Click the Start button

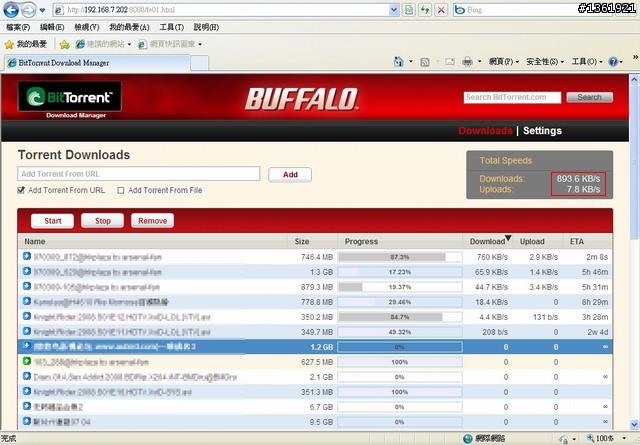coord(53,221)
